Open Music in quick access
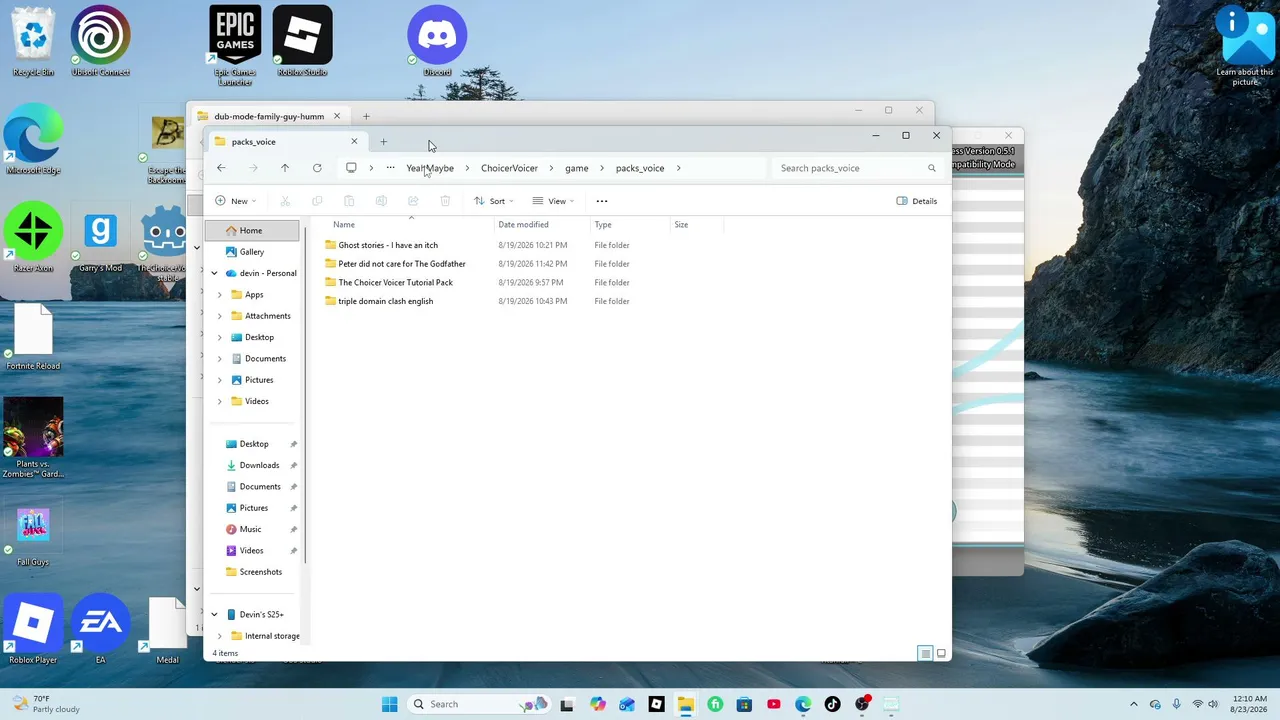 (x=252, y=529)
